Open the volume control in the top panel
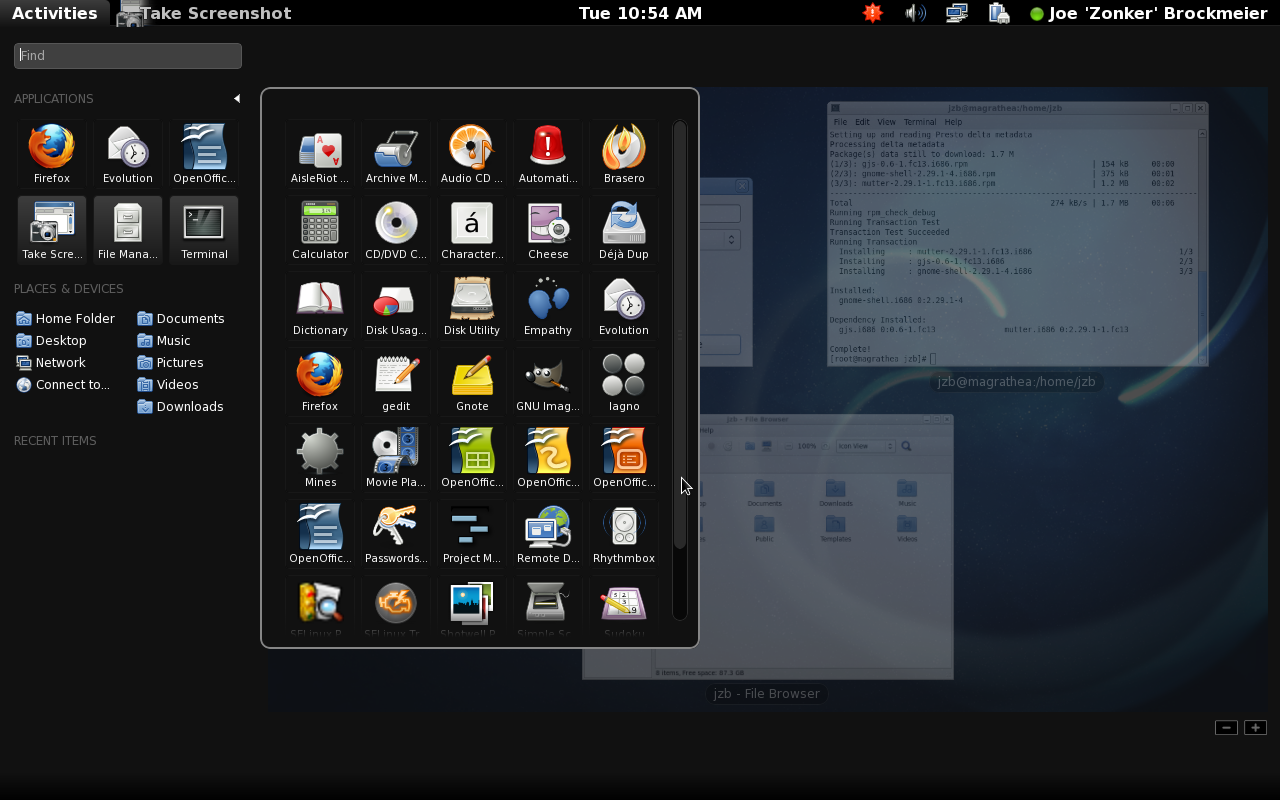Image resolution: width=1280 pixels, height=800 pixels. [x=914, y=13]
